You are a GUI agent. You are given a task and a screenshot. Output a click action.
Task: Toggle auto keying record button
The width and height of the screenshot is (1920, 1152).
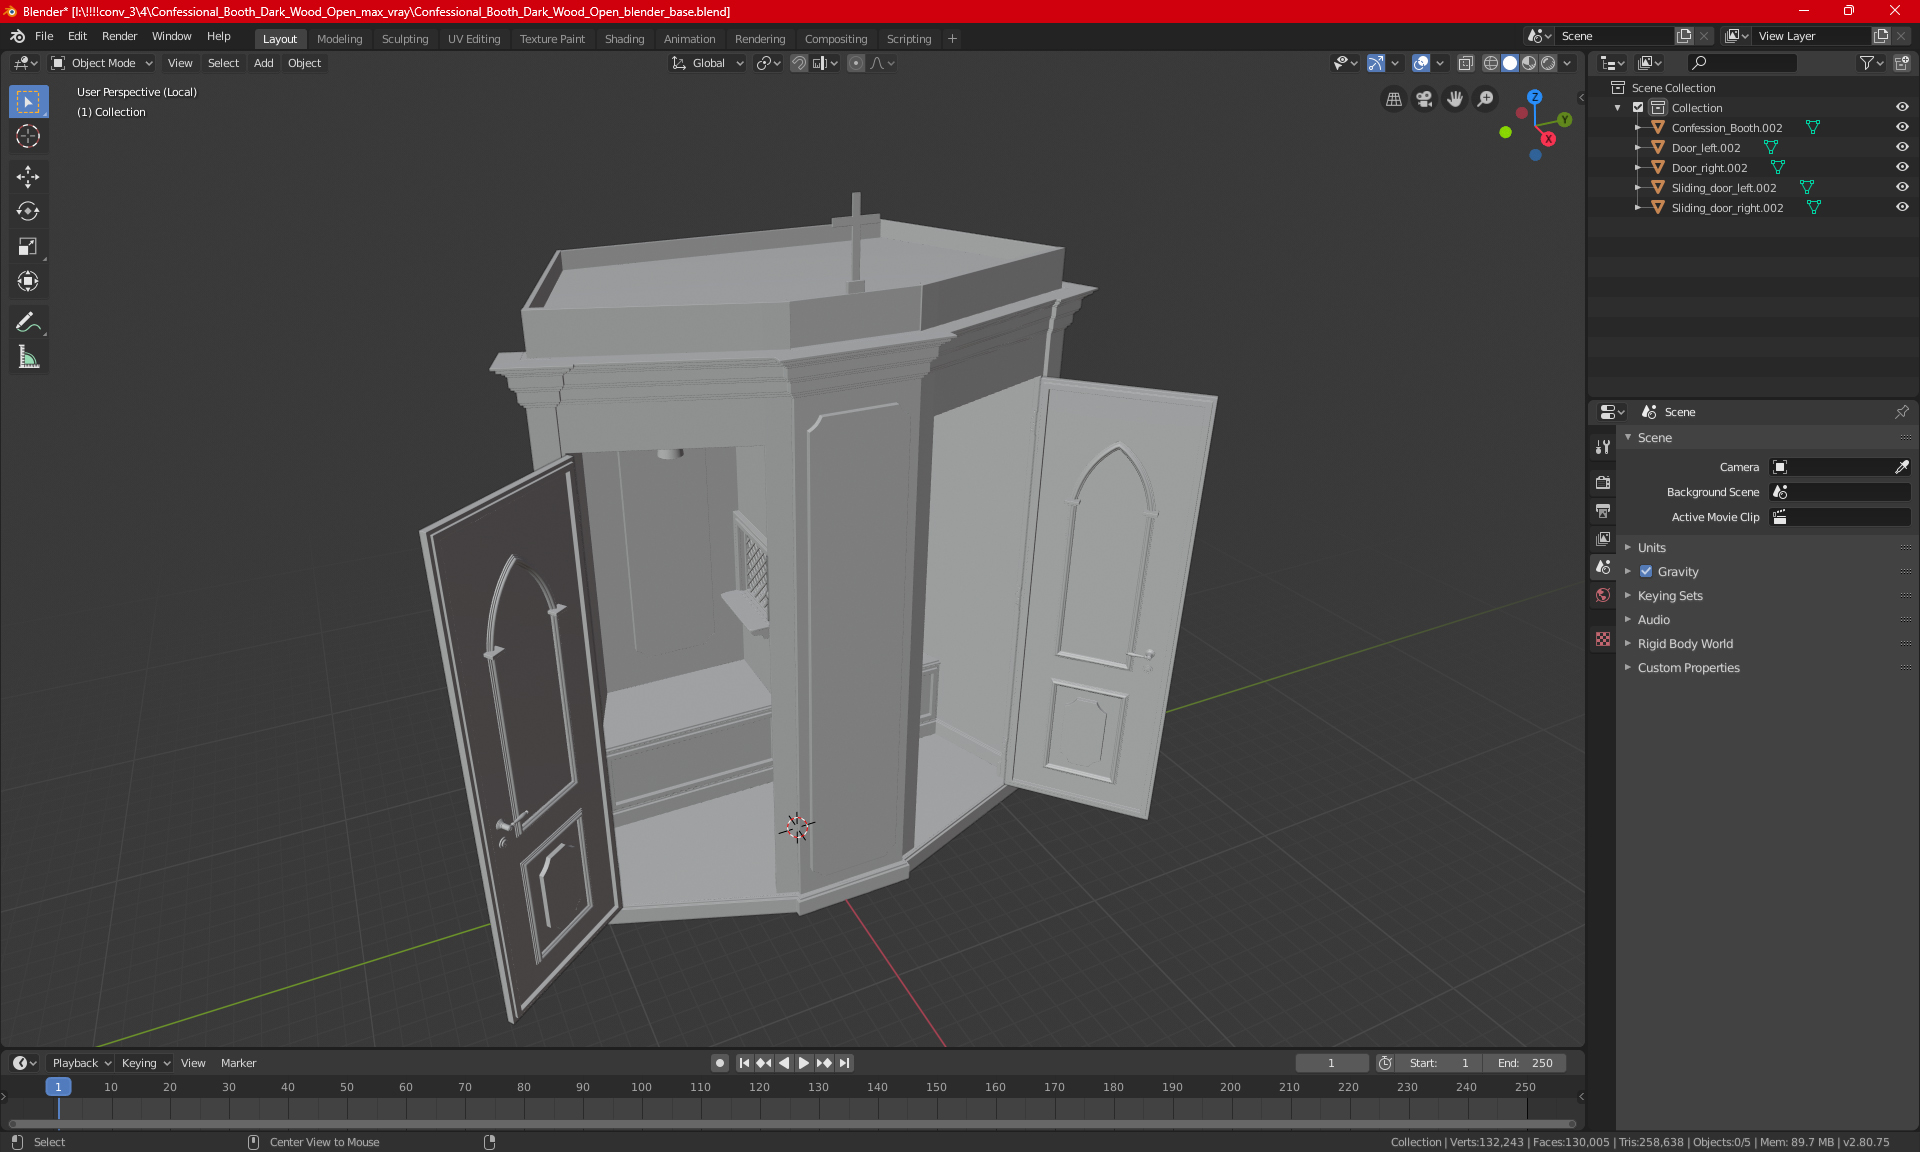[x=719, y=1063]
